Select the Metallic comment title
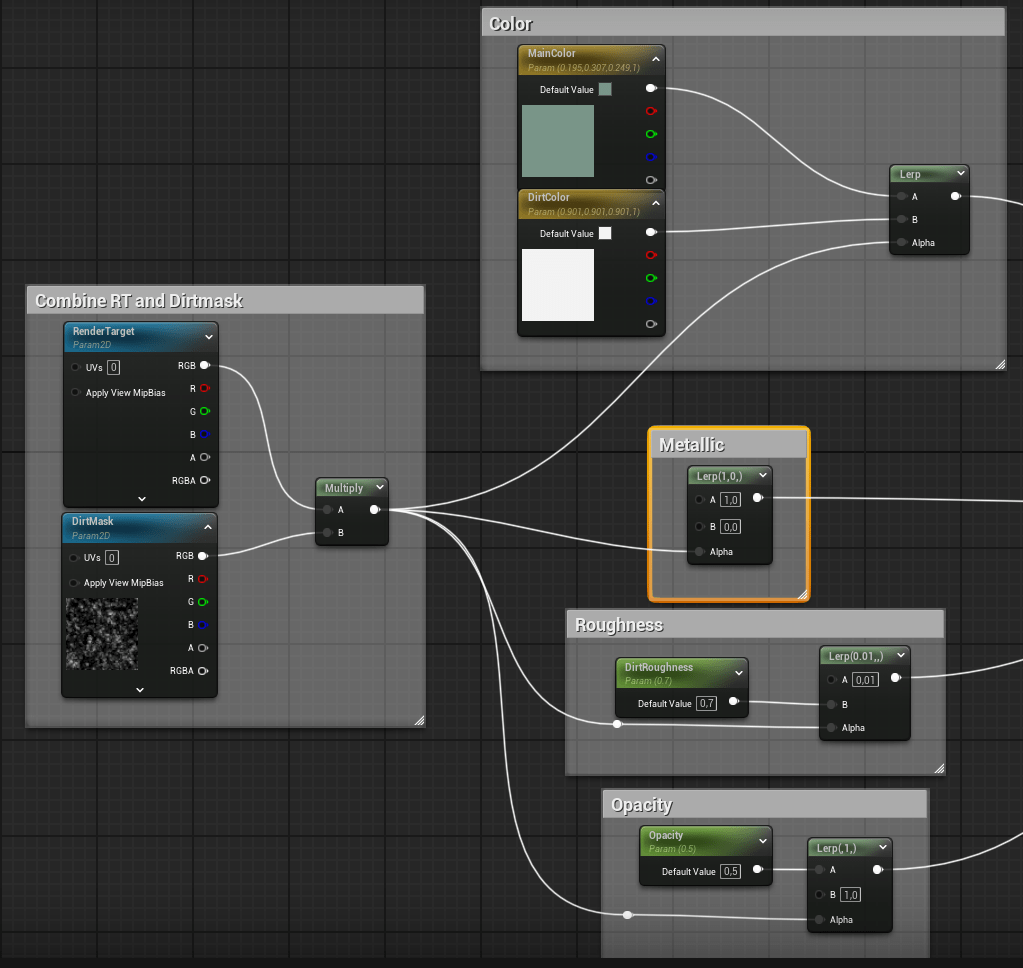 pyautogui.click(x=692, y=445)
